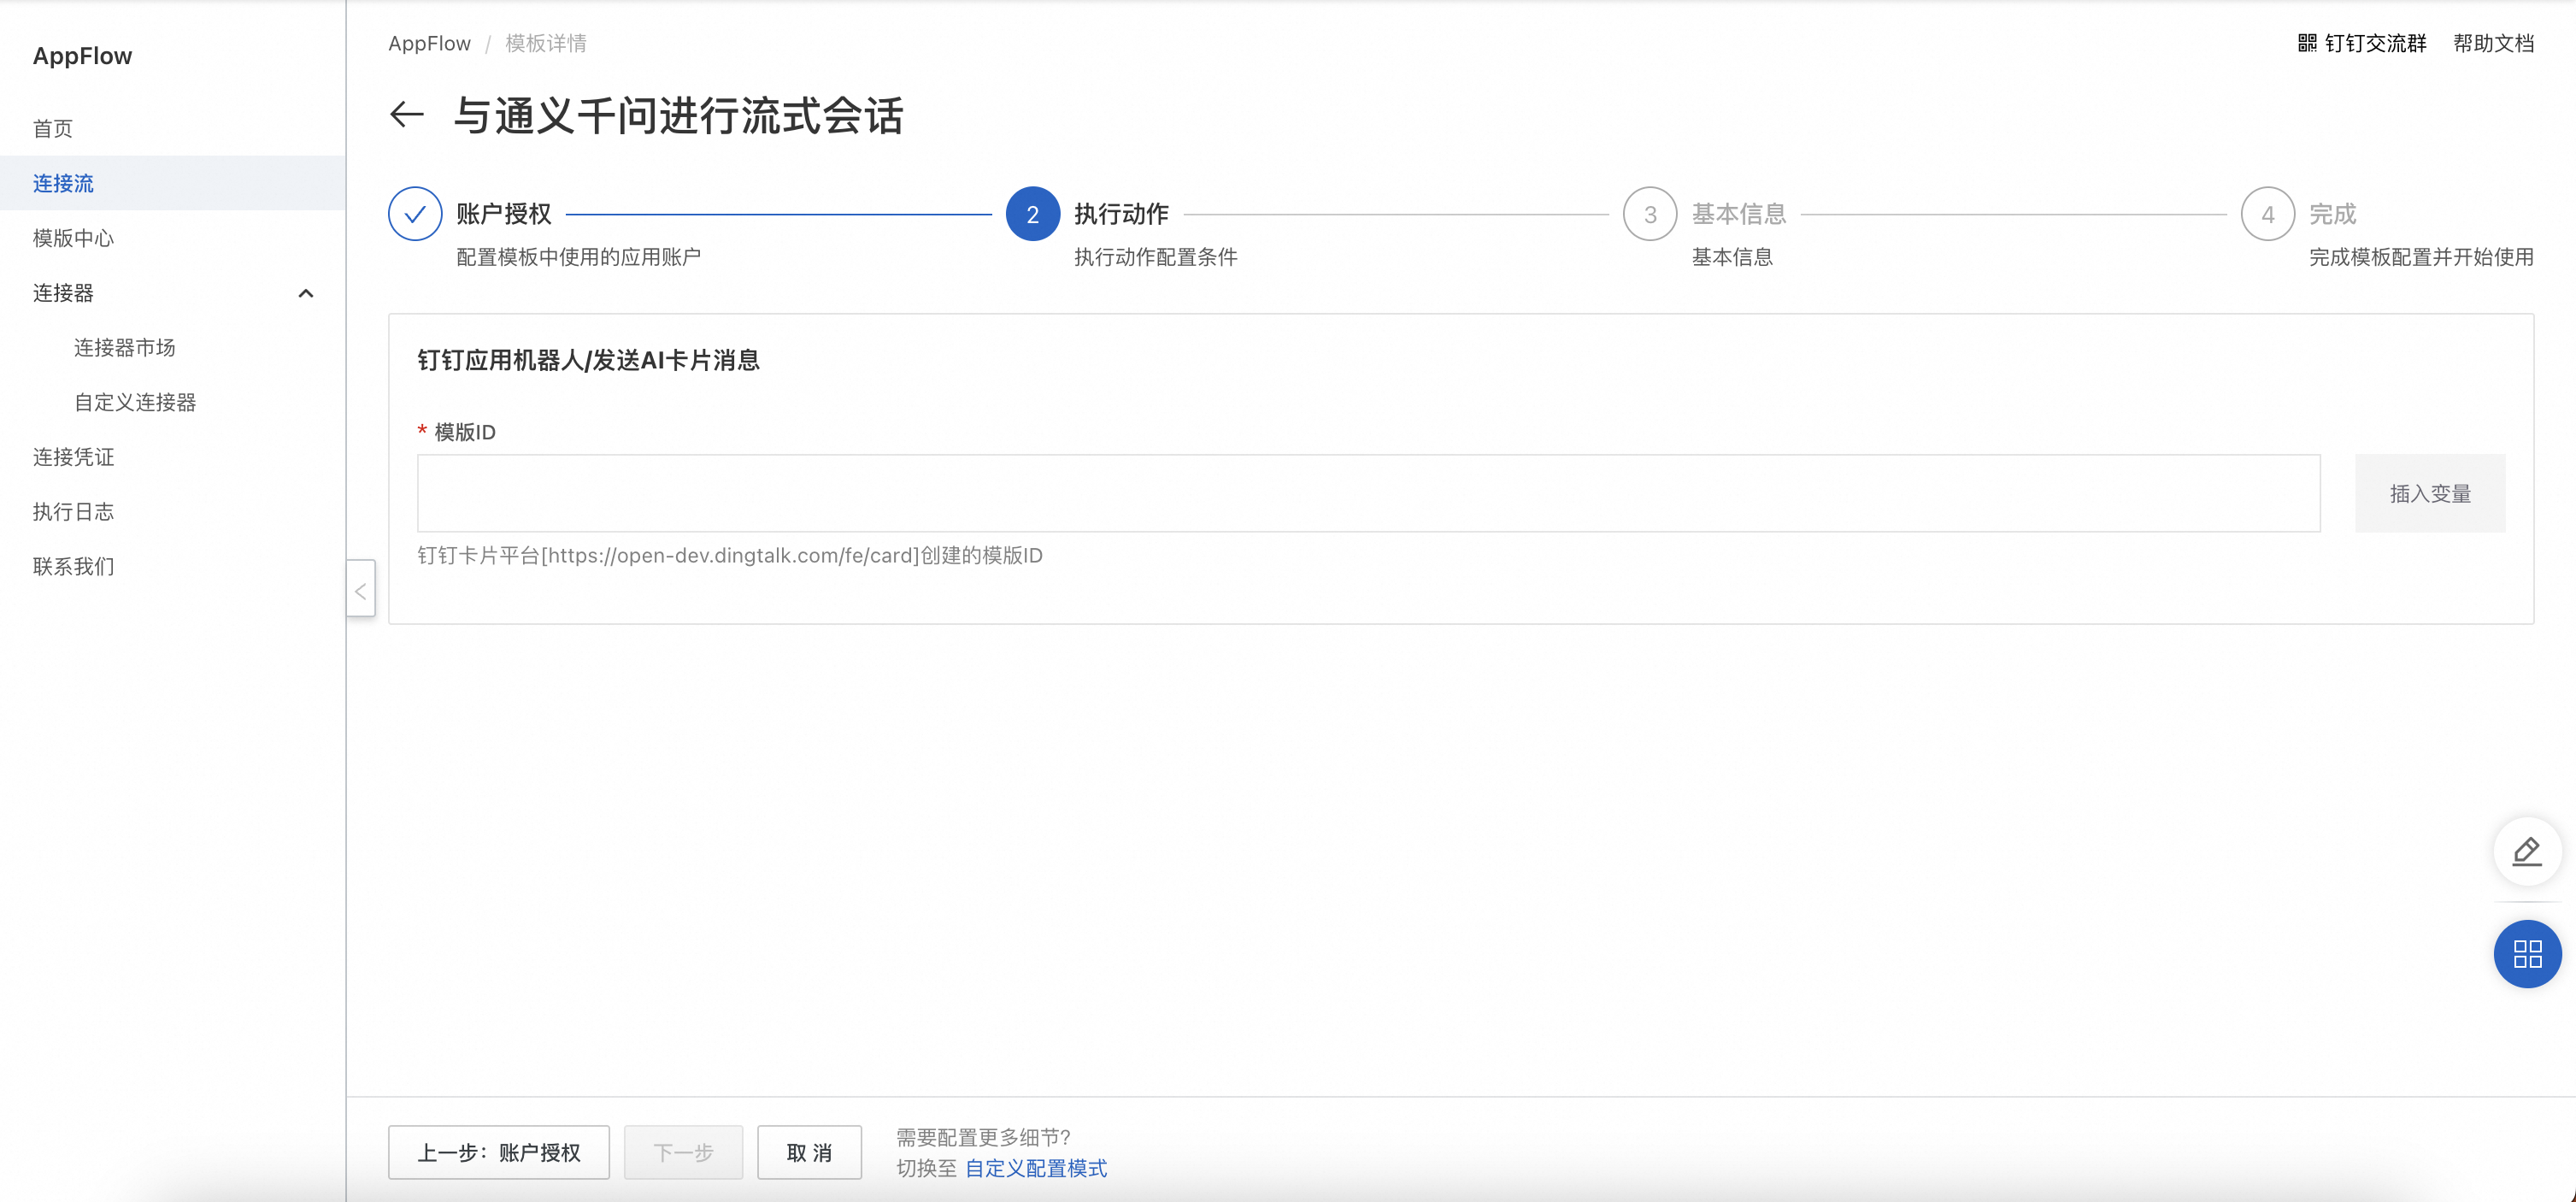The image size is (2576, 1202).
Task: Click step 4 completion circle
Action: click(2267, 214)
